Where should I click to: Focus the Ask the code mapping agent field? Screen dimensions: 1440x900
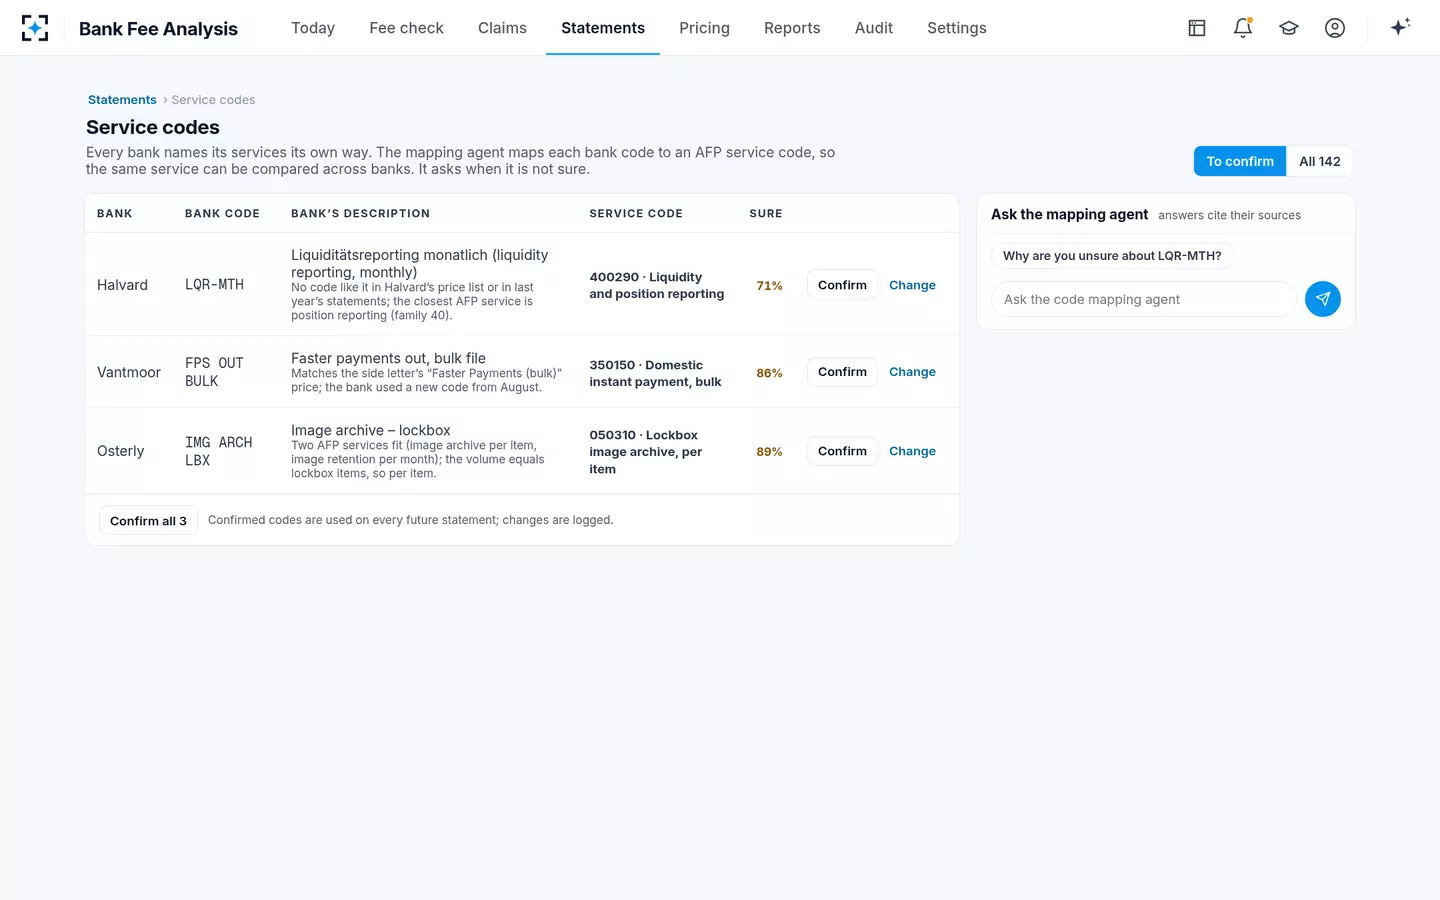1144,299
